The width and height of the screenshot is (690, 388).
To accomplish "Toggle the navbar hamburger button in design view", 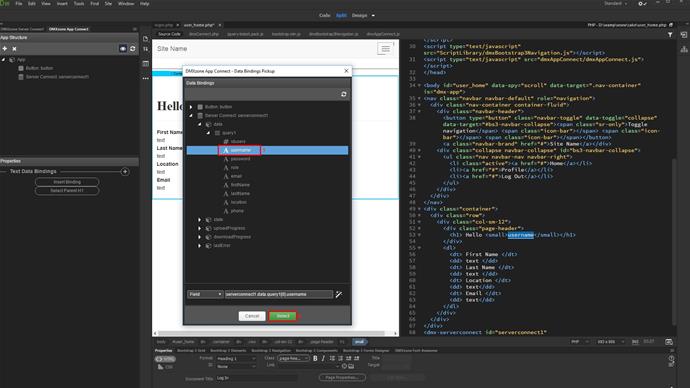I will click(x=385, y=49).
